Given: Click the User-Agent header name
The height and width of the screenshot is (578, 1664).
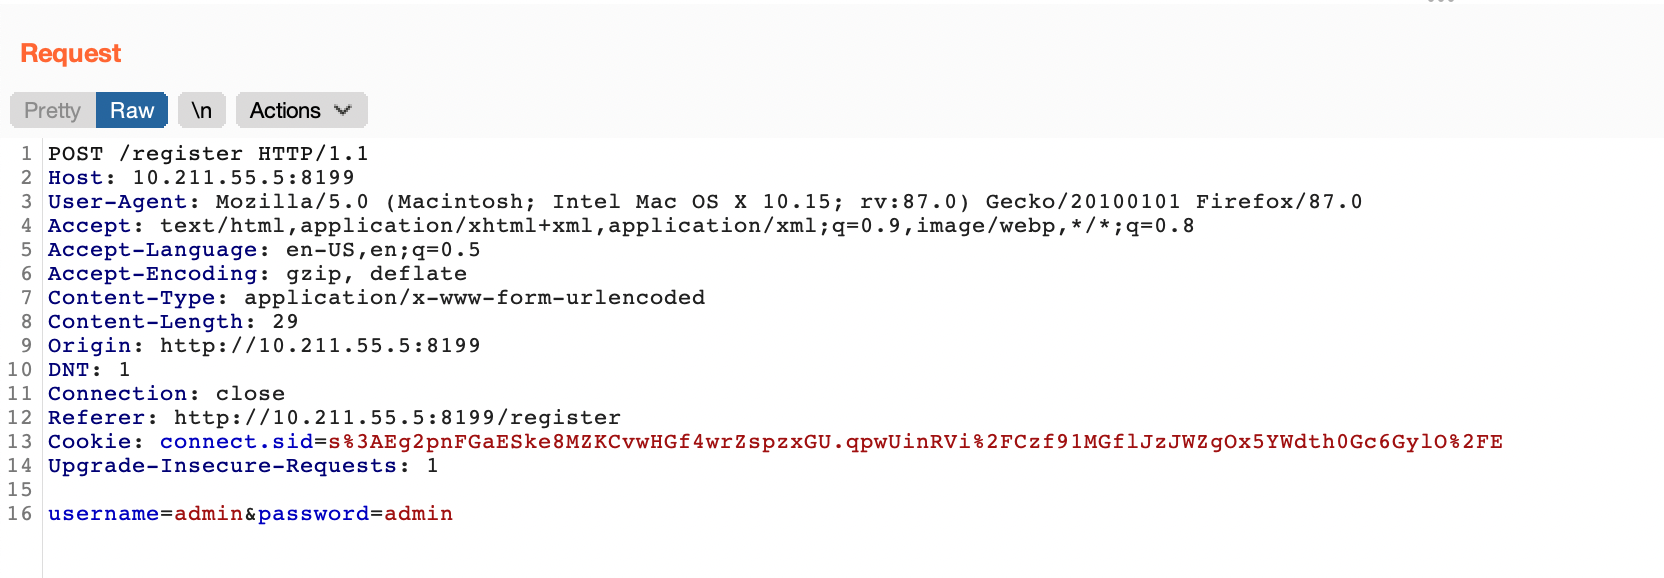Looking at the screenshot, I should pyautogui.click(x=116, y=202).
